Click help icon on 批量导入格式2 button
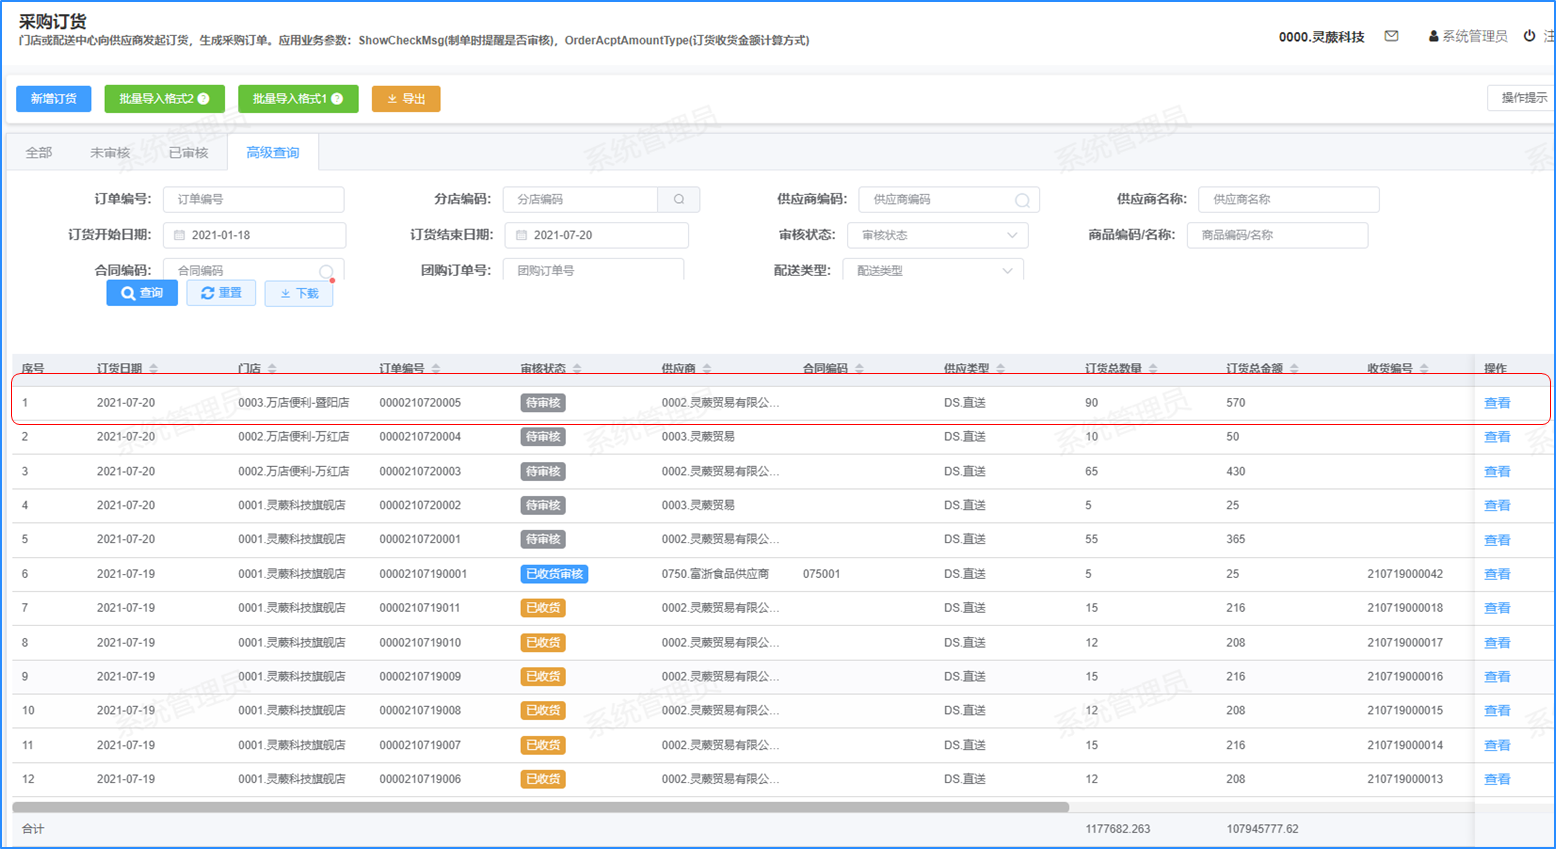The image size is (1556, 849). (x=204, y=99)
